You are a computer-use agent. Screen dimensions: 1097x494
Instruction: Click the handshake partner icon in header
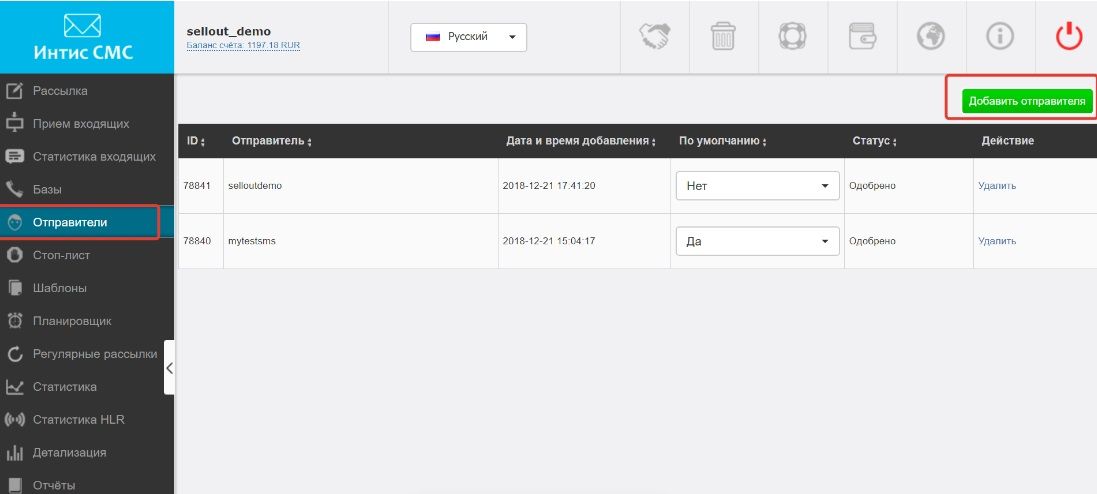click(x=655, y=36)
